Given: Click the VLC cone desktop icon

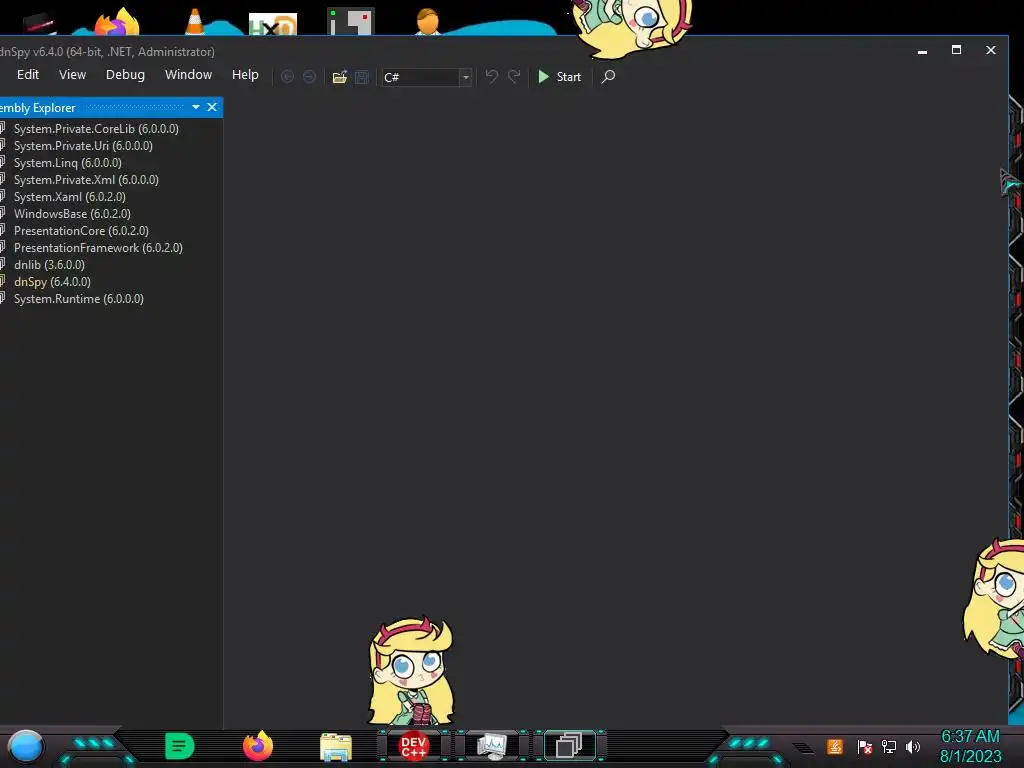Looking at the screenshot, I should coord(195,21).
